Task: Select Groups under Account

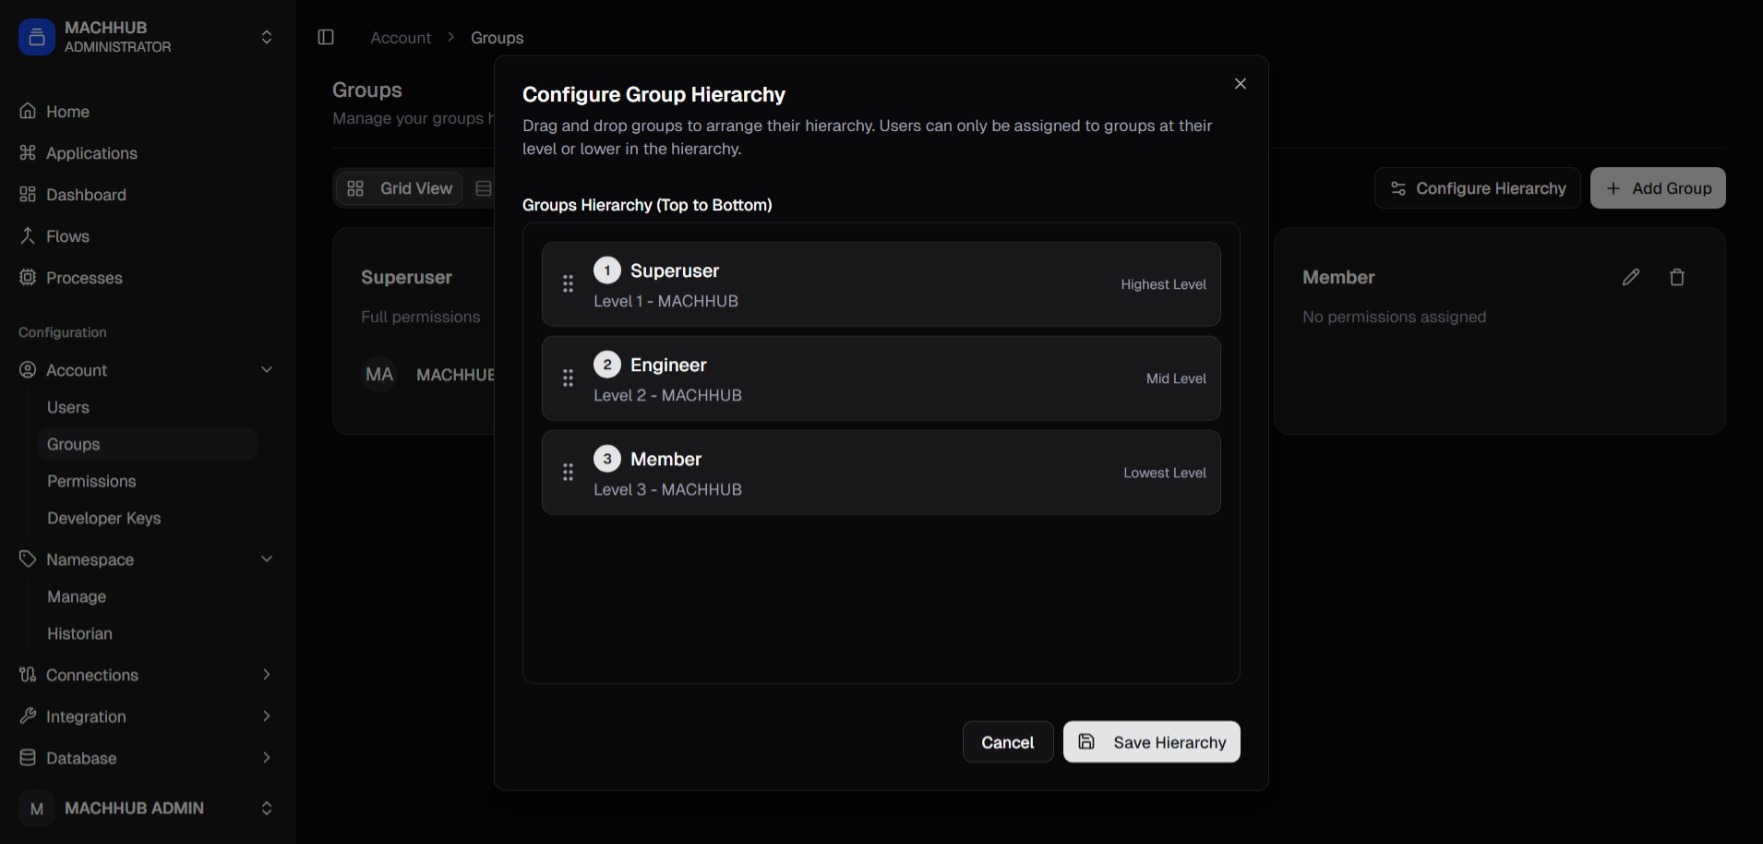Action: pos(147,444)
